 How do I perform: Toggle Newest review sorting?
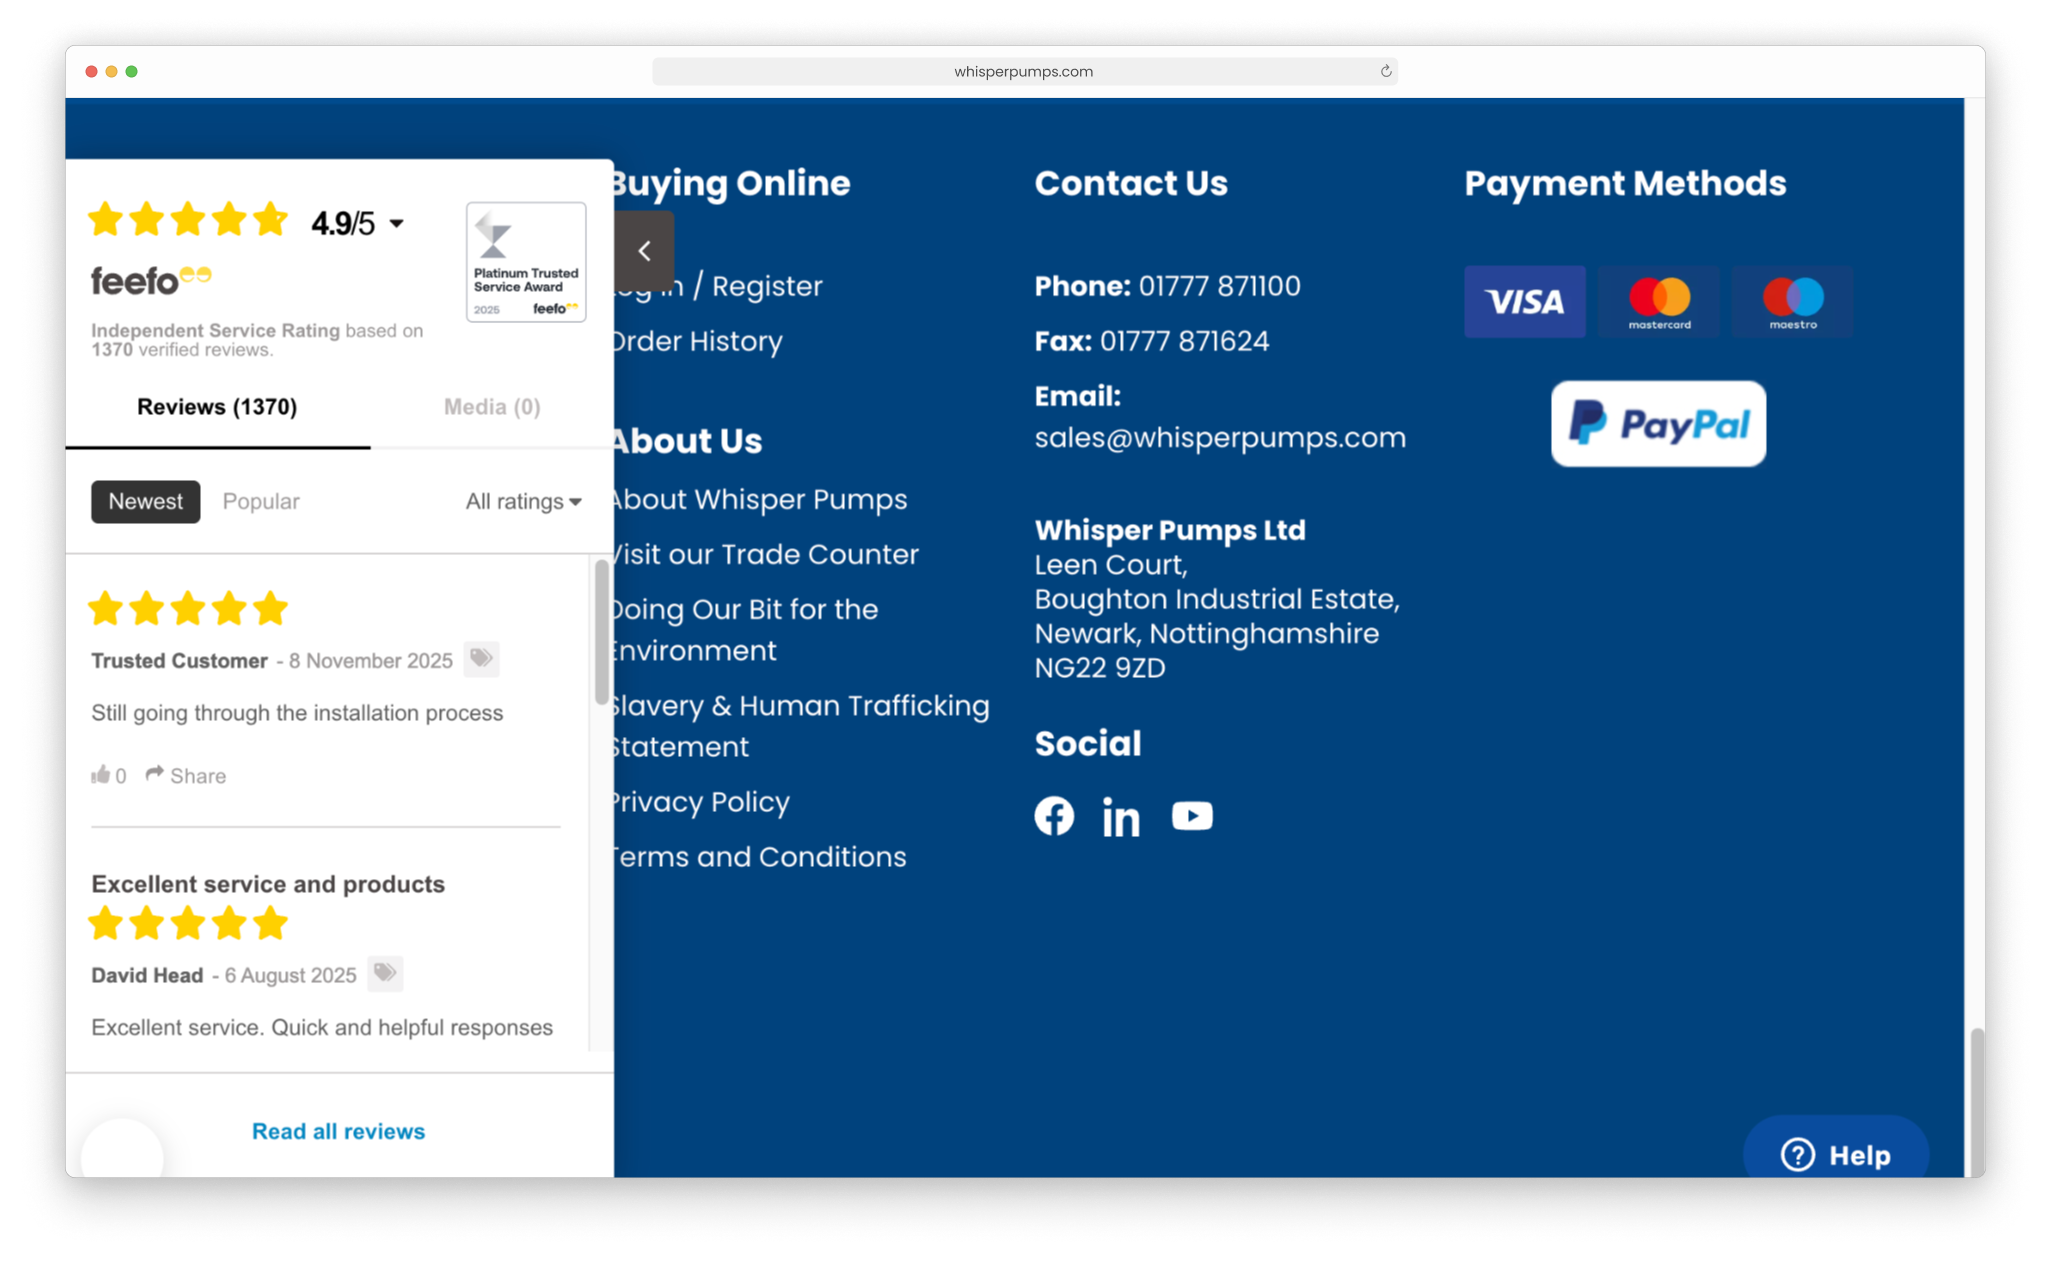145,501
